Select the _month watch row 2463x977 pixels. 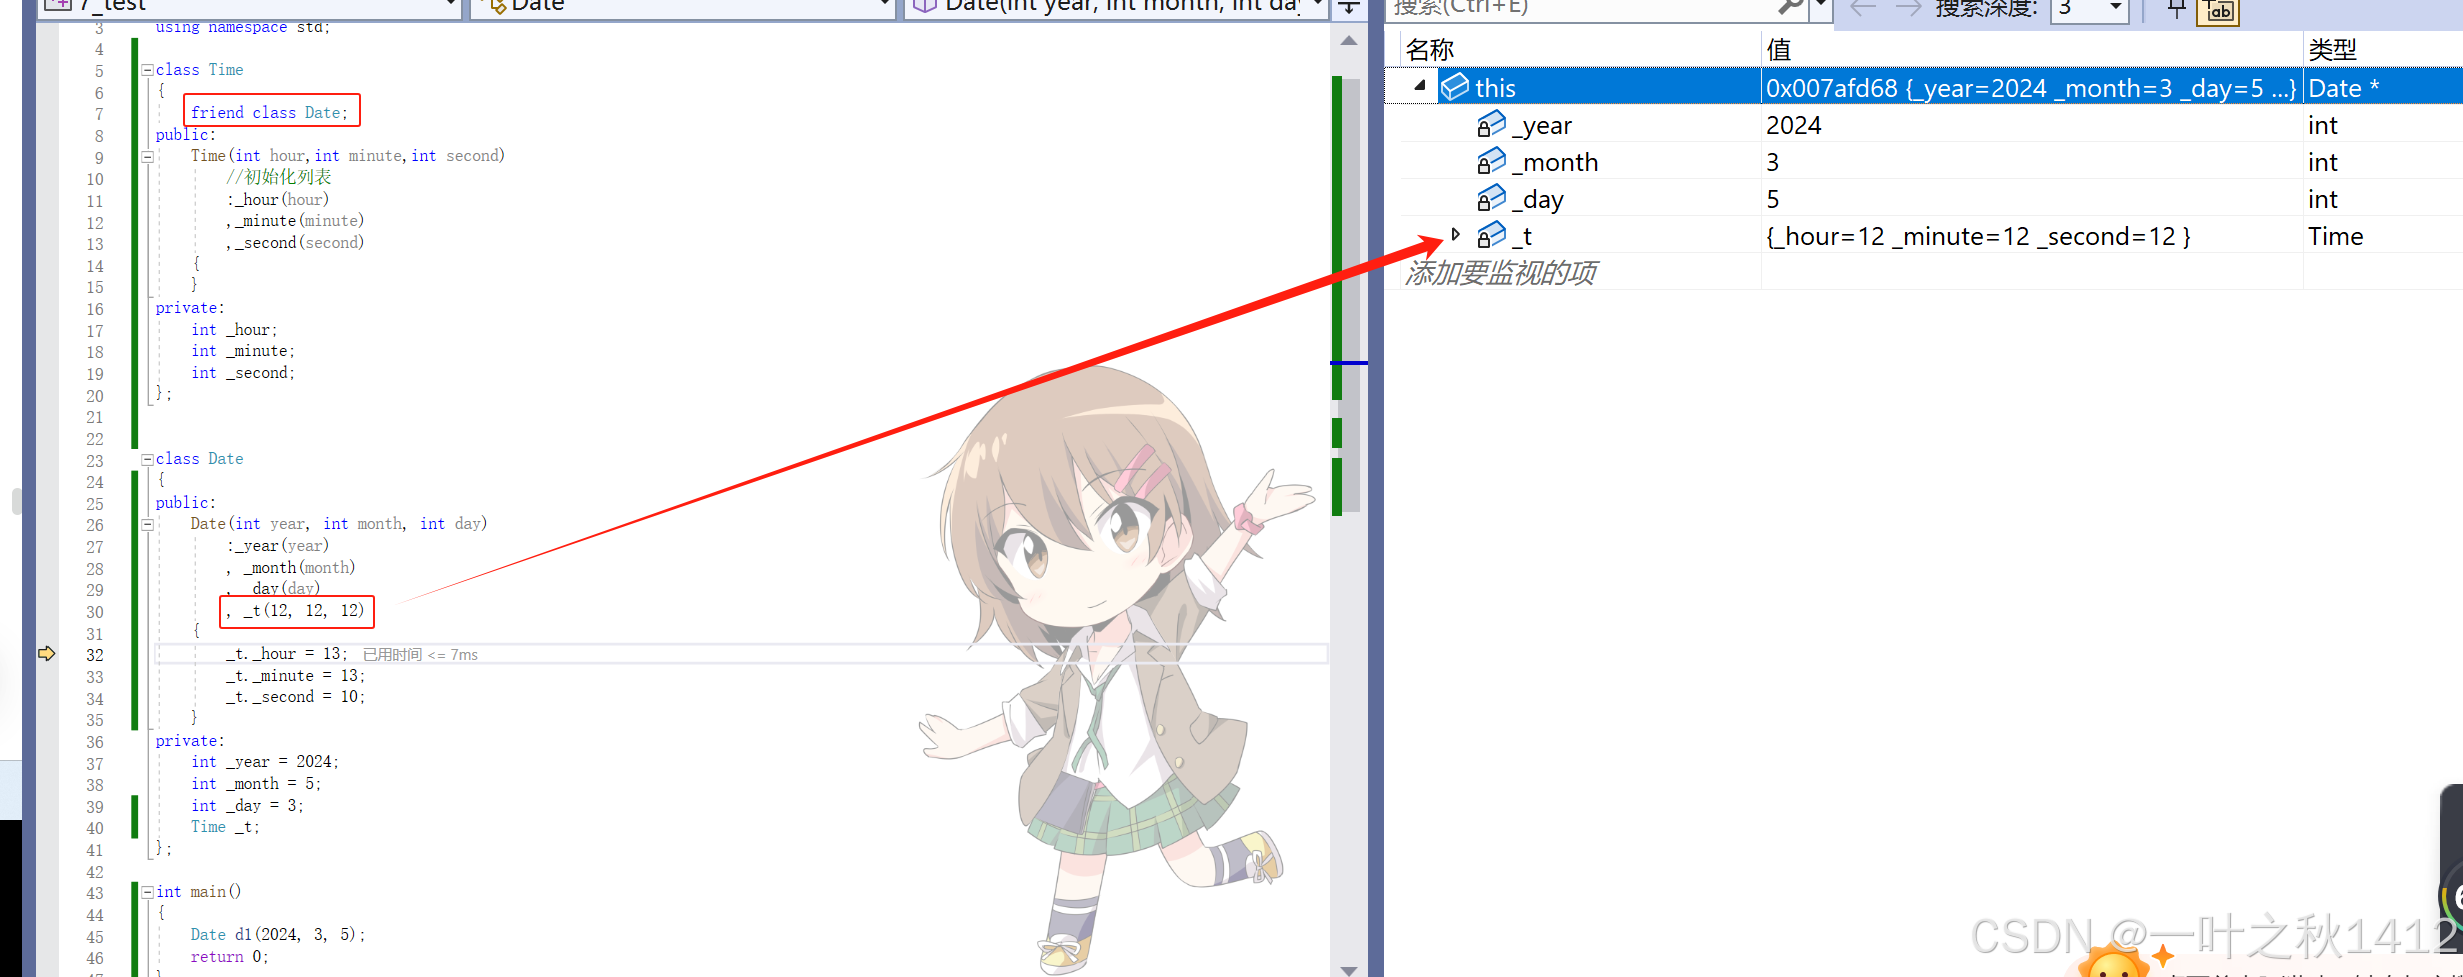(1924, 162)
